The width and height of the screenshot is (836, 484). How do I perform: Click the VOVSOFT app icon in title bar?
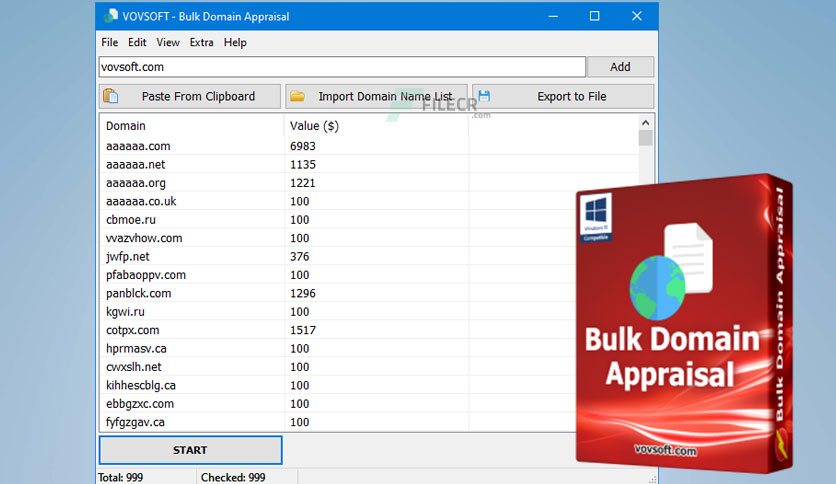(x=110, y=16)
